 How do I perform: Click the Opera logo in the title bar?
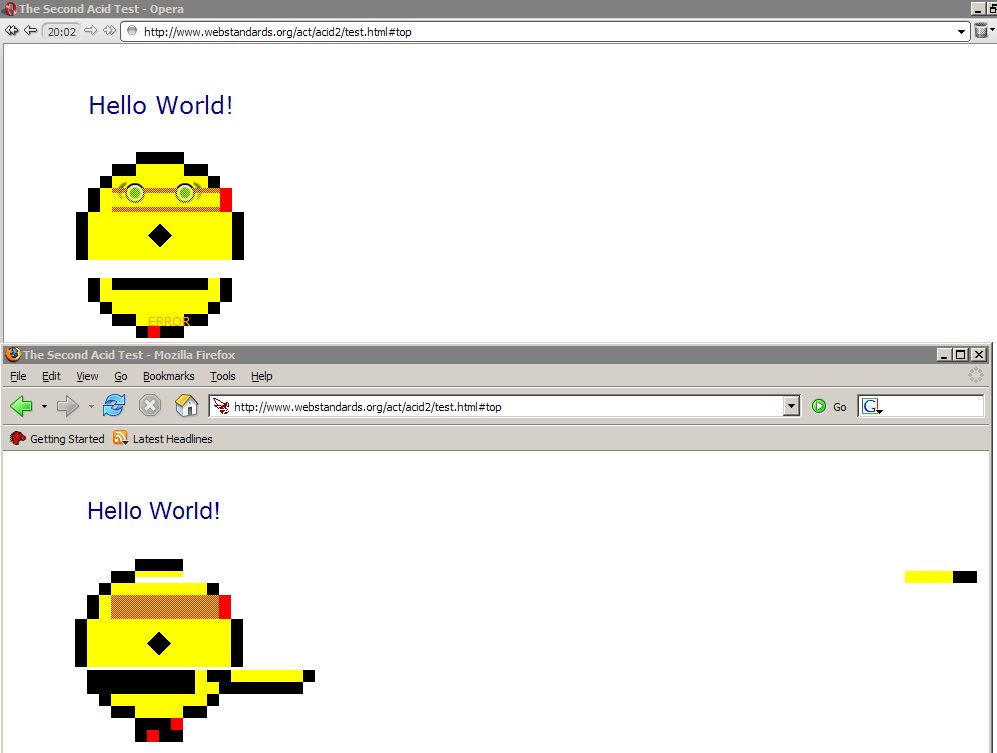[x=10, y=9]
